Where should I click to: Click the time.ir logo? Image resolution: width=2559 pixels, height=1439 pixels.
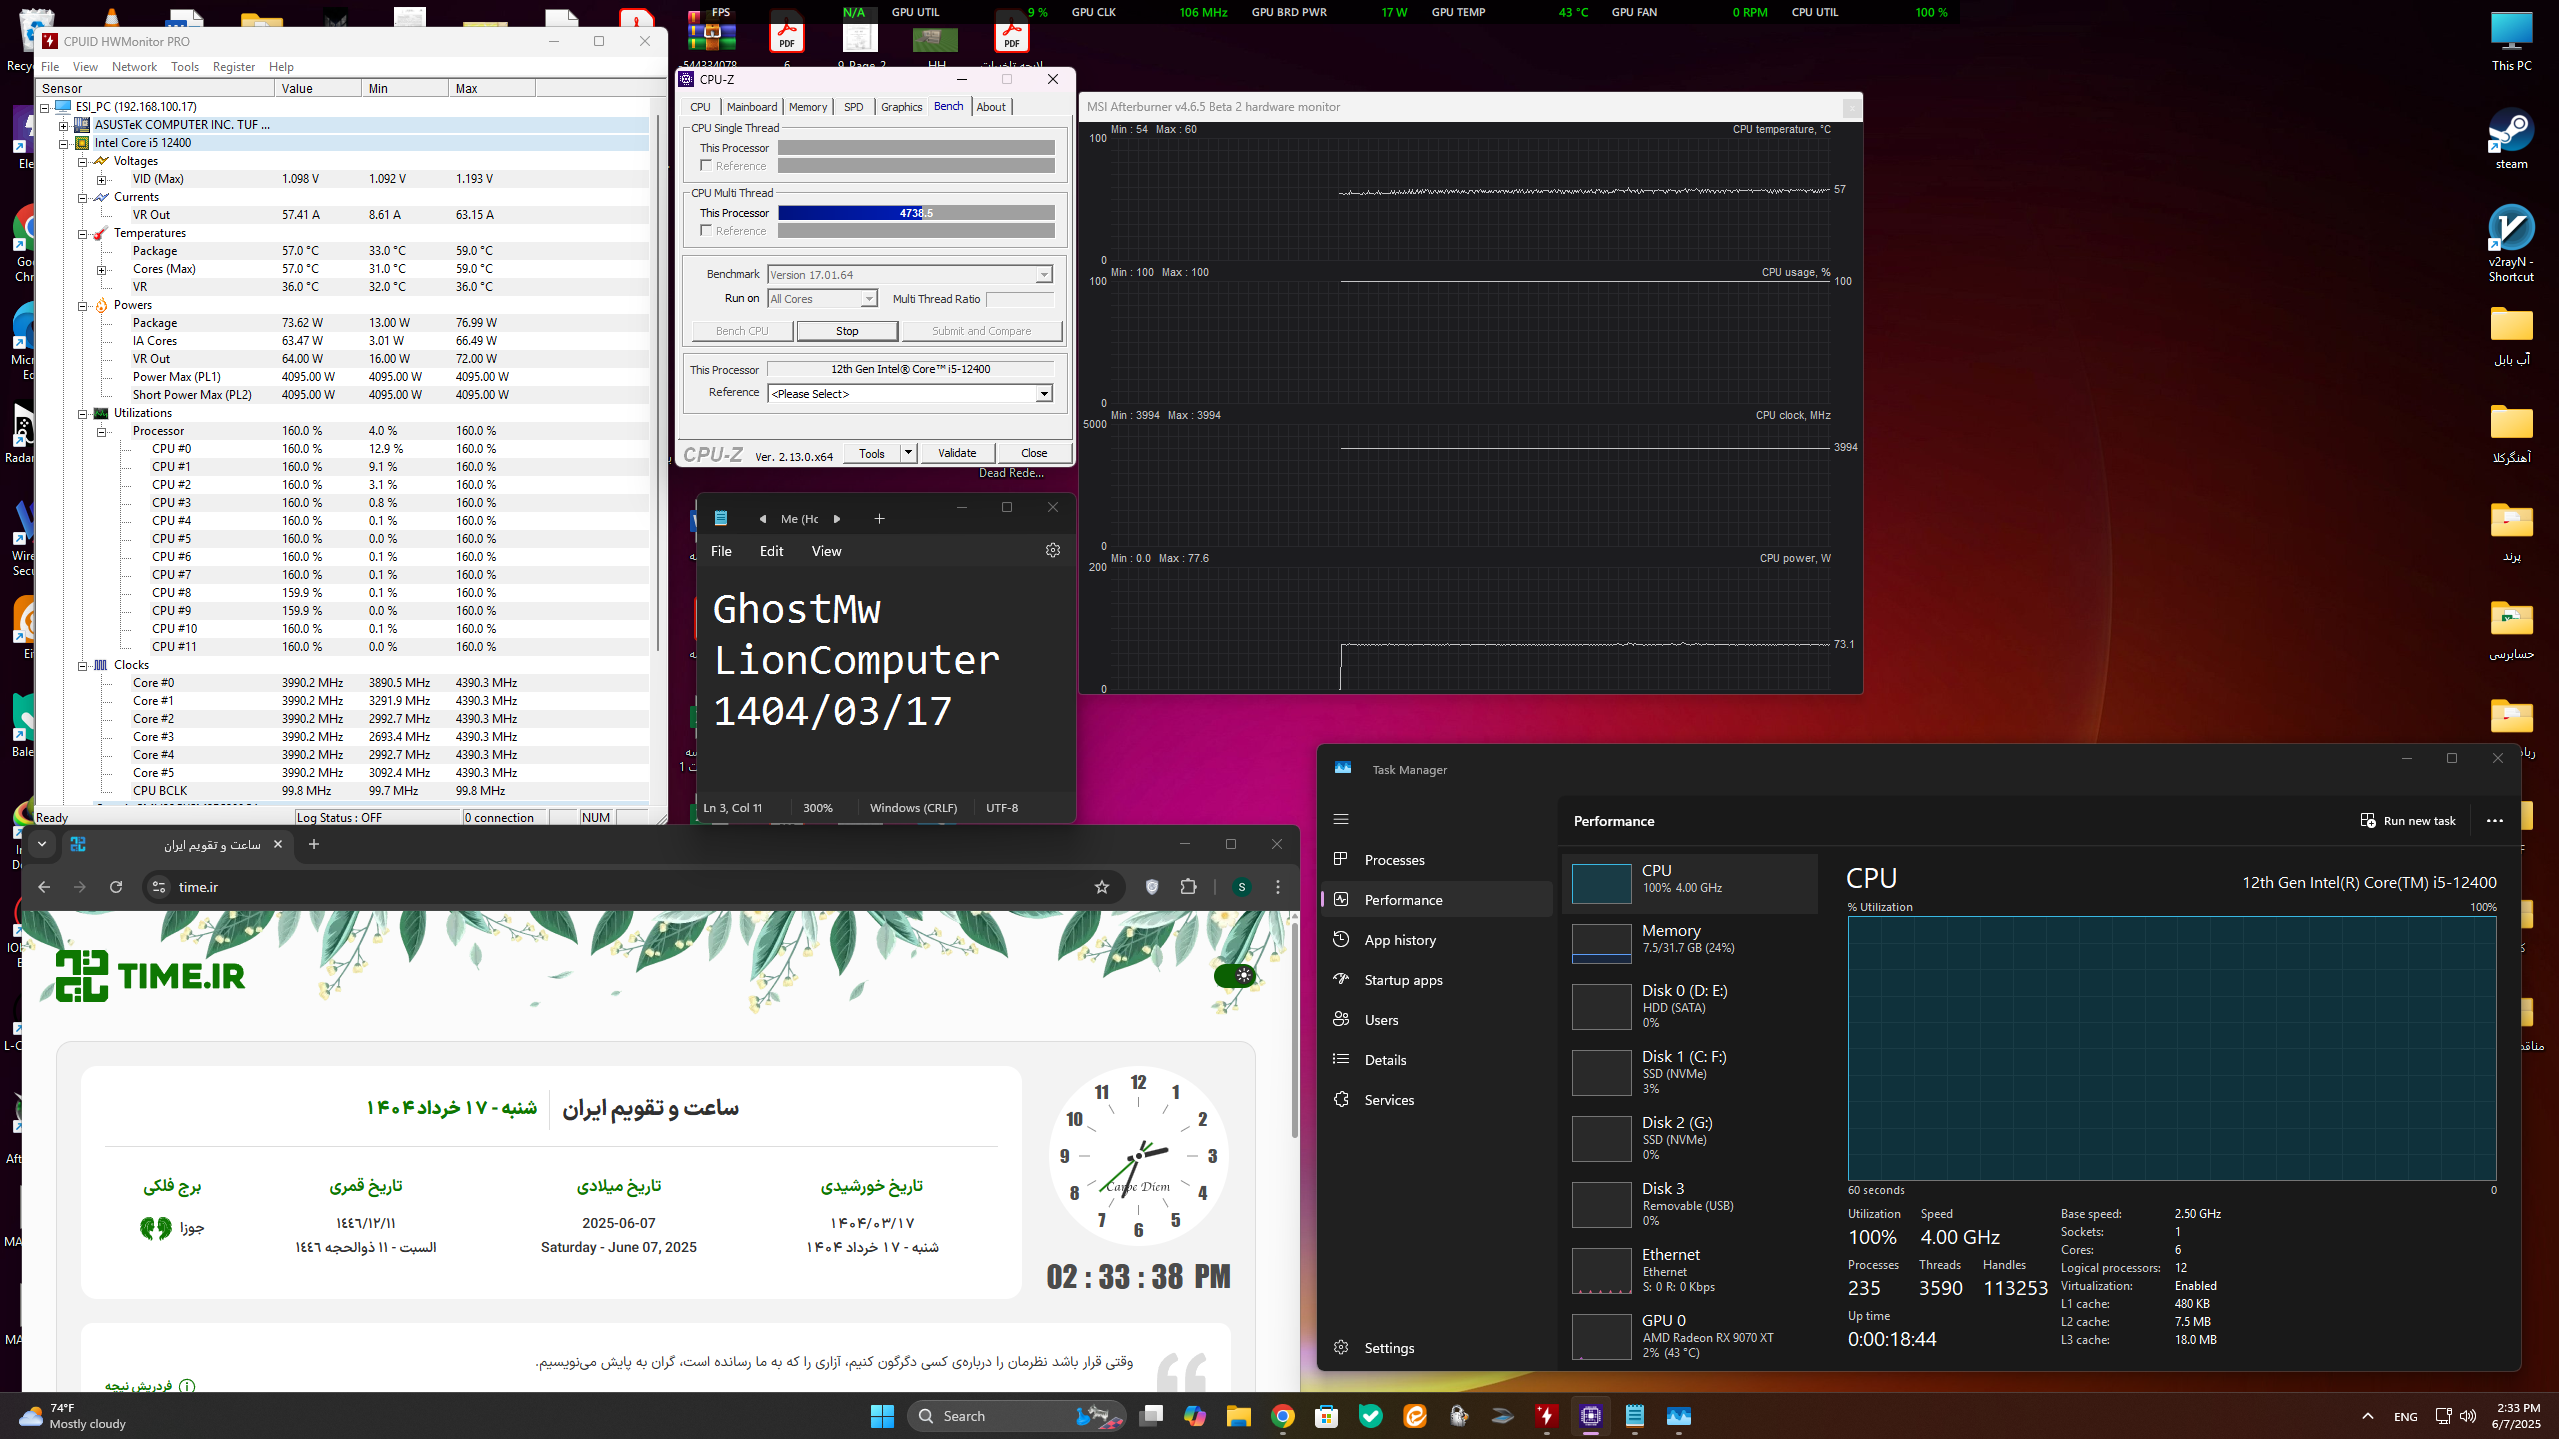click(x=150, y=976)
